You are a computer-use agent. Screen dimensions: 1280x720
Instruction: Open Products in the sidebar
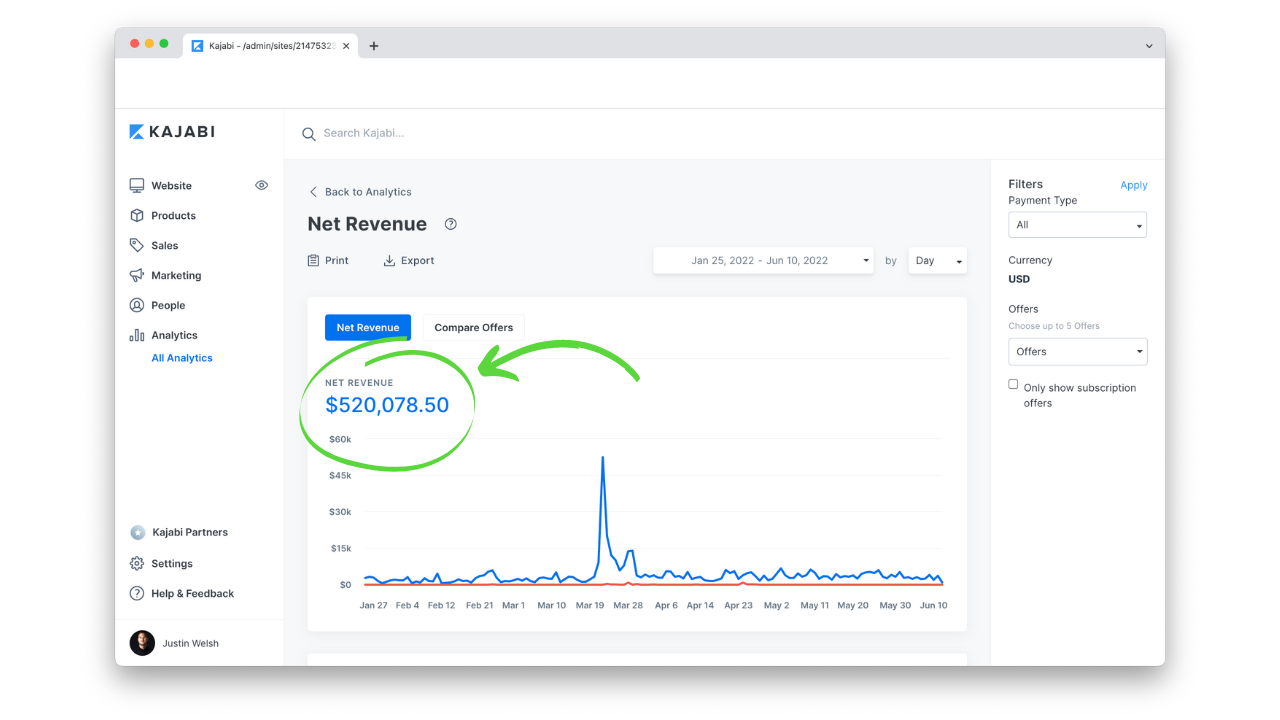[173, 216]
